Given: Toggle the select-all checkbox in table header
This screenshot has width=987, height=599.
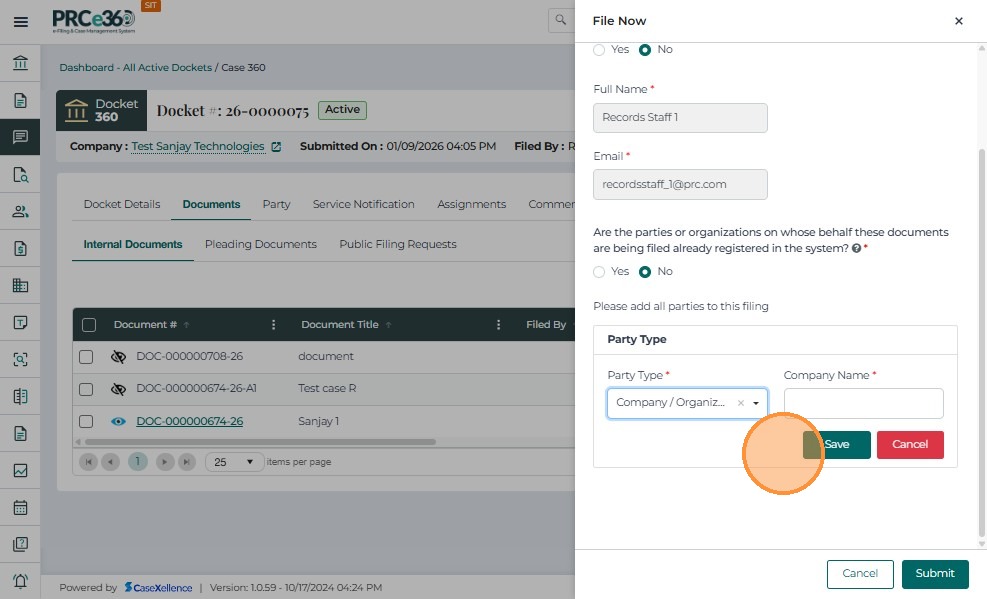Looking at the screenshot, I should pos(89,325).
